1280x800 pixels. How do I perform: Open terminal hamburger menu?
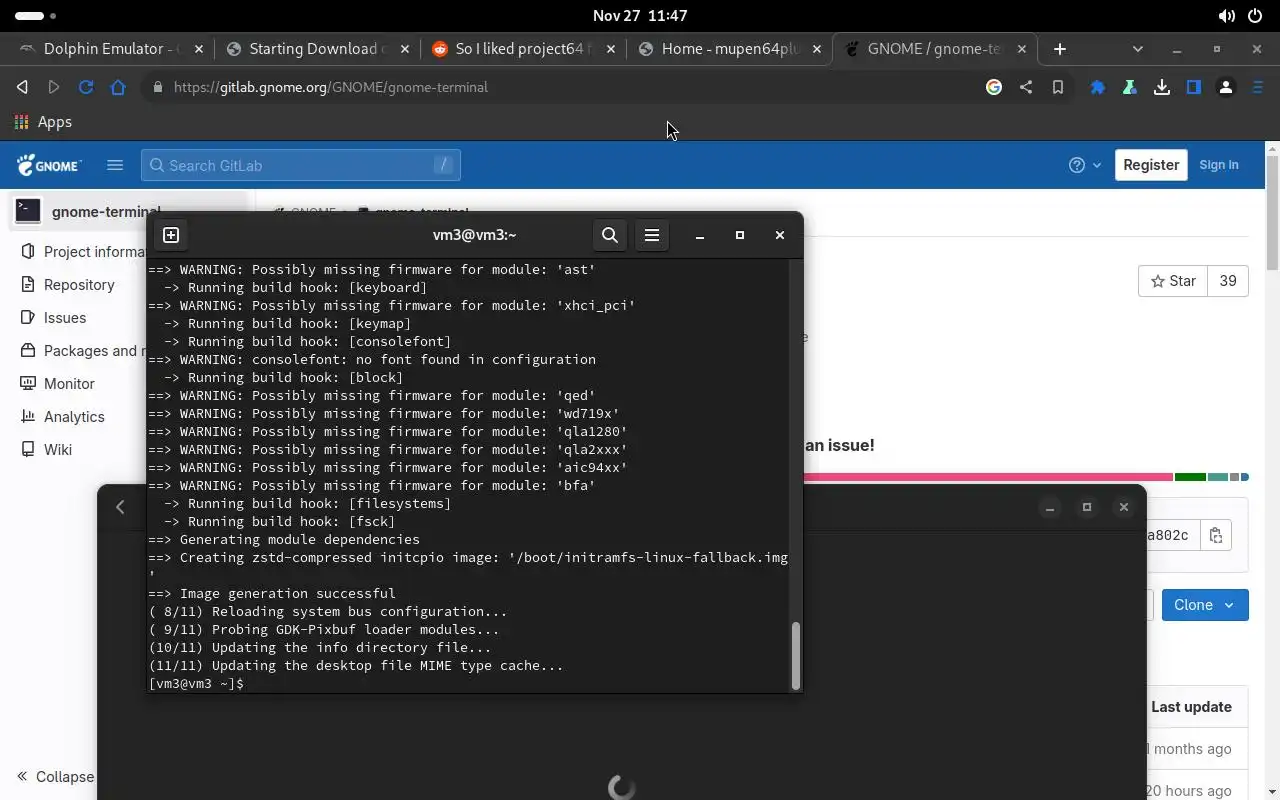click(x=652, y=235)
